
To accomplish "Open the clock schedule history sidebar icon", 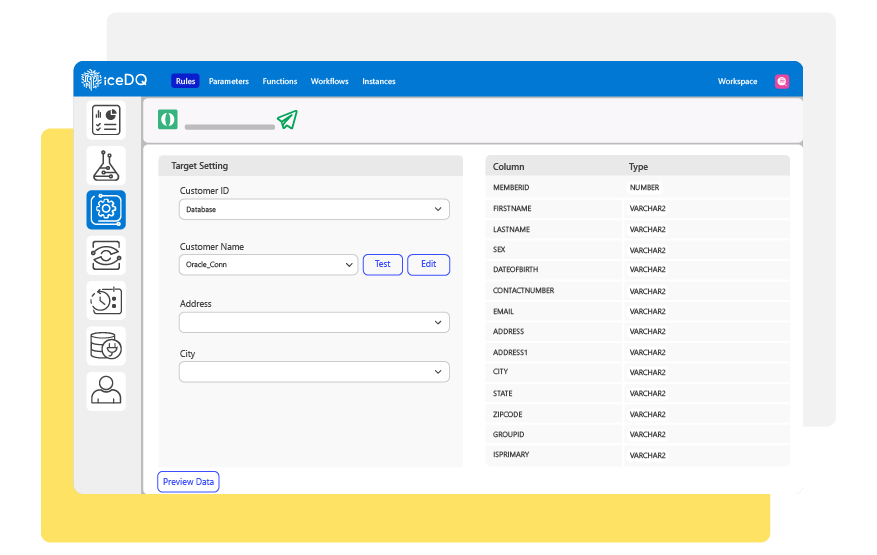I will point(106,301).
